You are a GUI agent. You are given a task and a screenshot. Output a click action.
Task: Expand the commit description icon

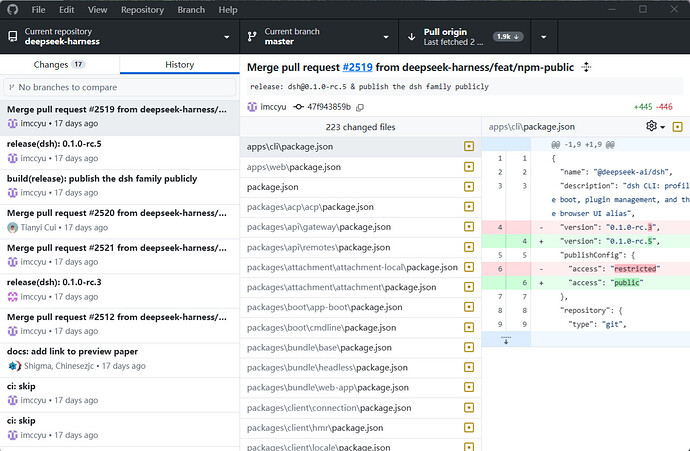tap(586, 67)
